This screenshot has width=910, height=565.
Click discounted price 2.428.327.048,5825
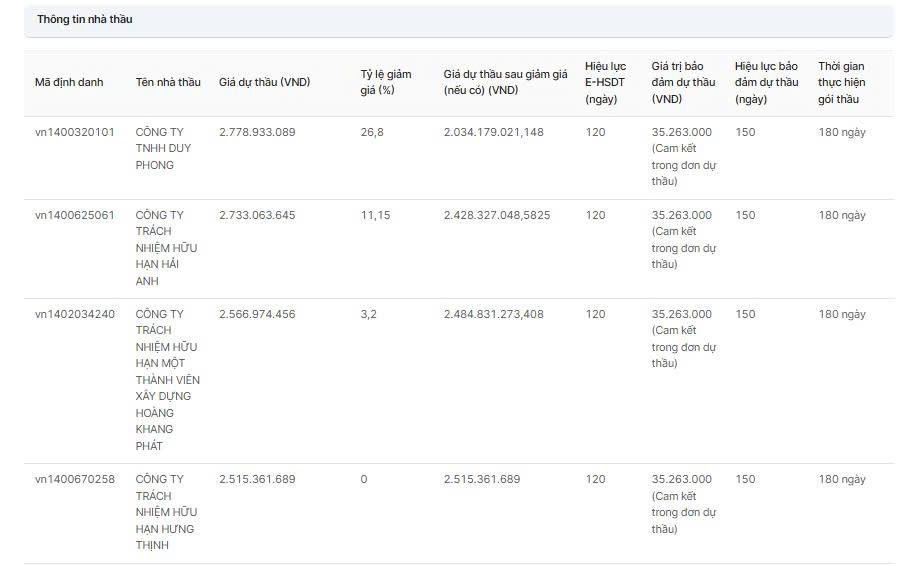coord(497,215)
